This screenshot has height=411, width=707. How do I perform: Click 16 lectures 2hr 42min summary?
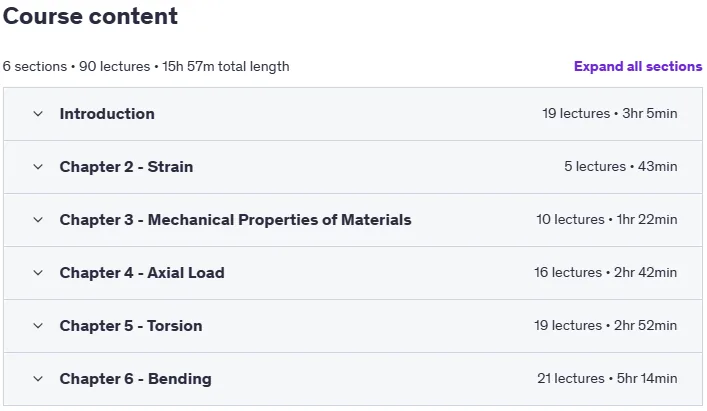(606, 273)
